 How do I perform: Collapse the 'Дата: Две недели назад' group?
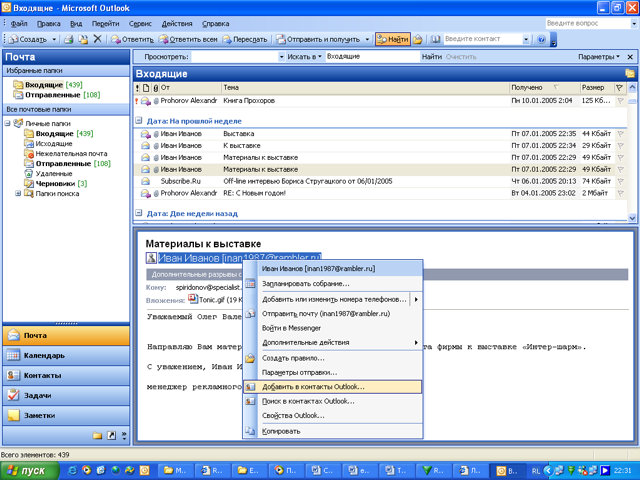click(x=139, y=213)
